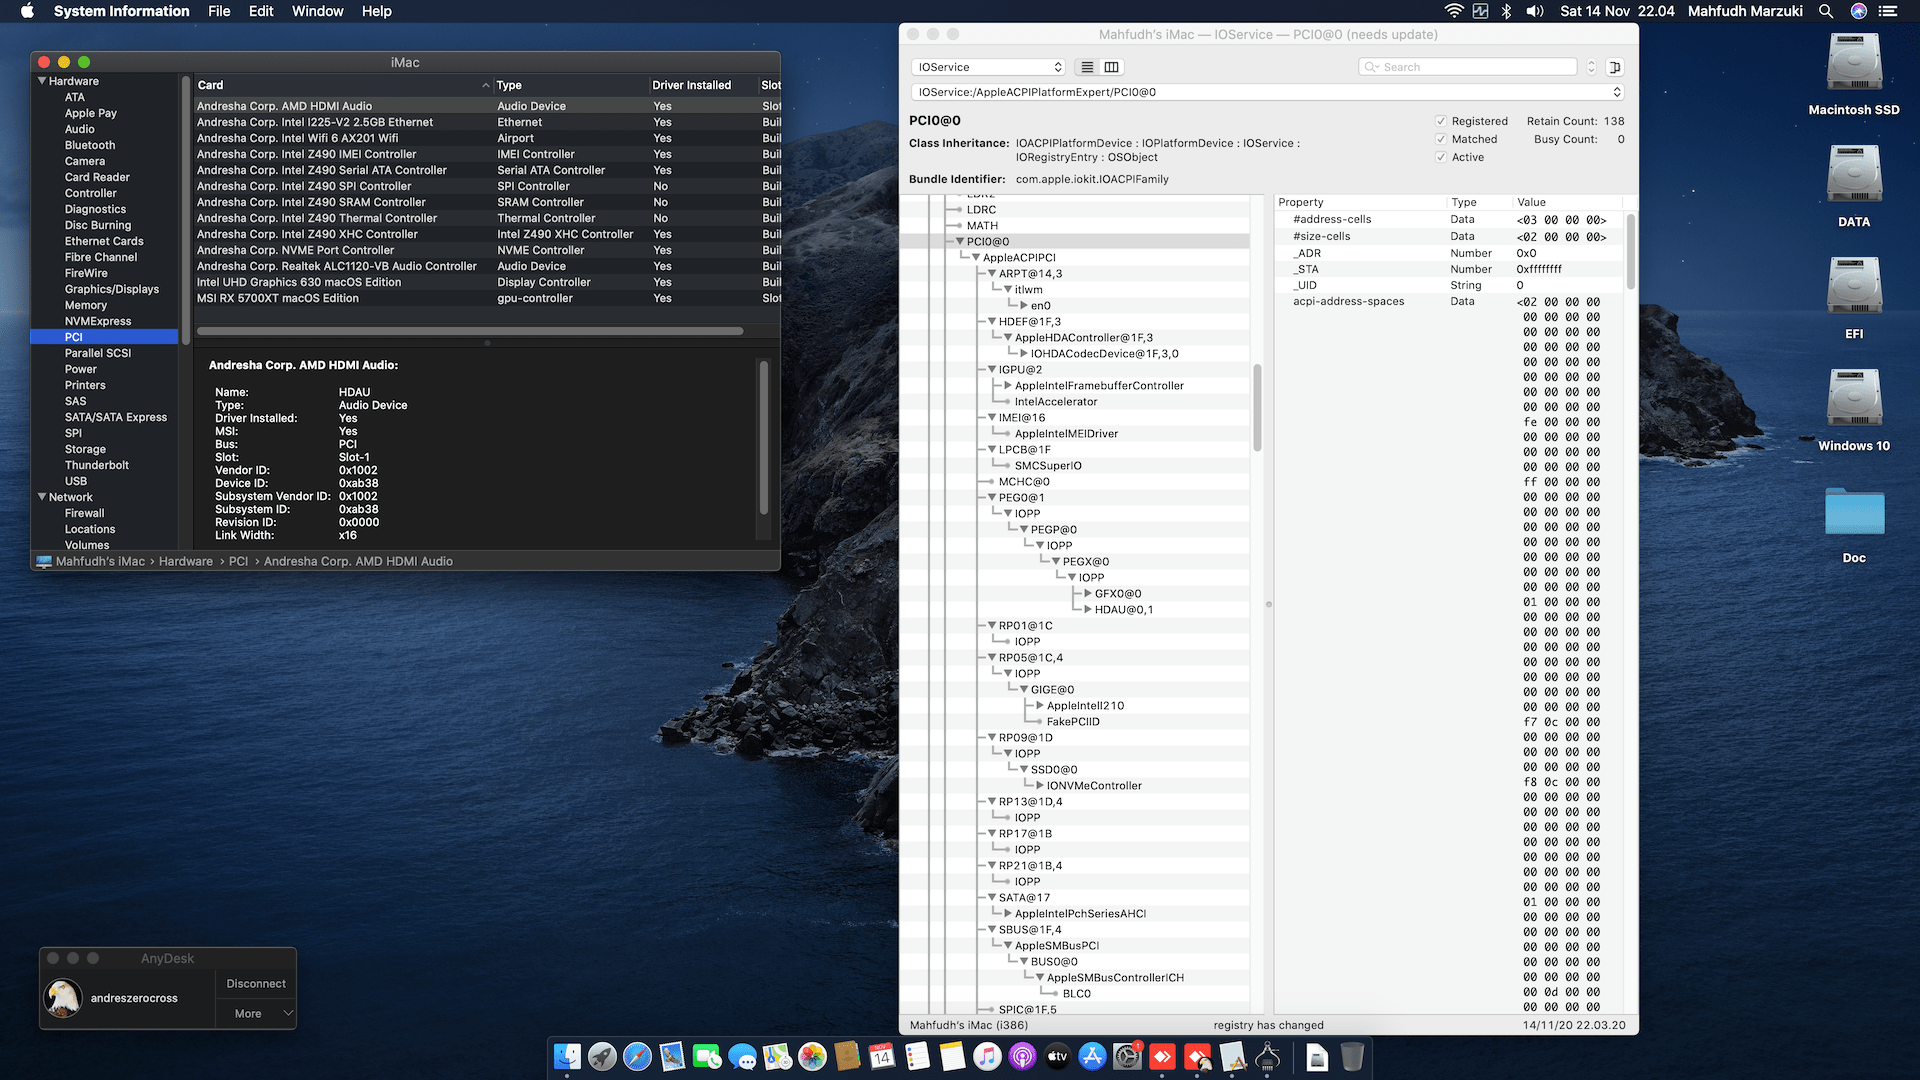
Task: Expand the GFX0@0 node
Action: (x=1088, y=593)
